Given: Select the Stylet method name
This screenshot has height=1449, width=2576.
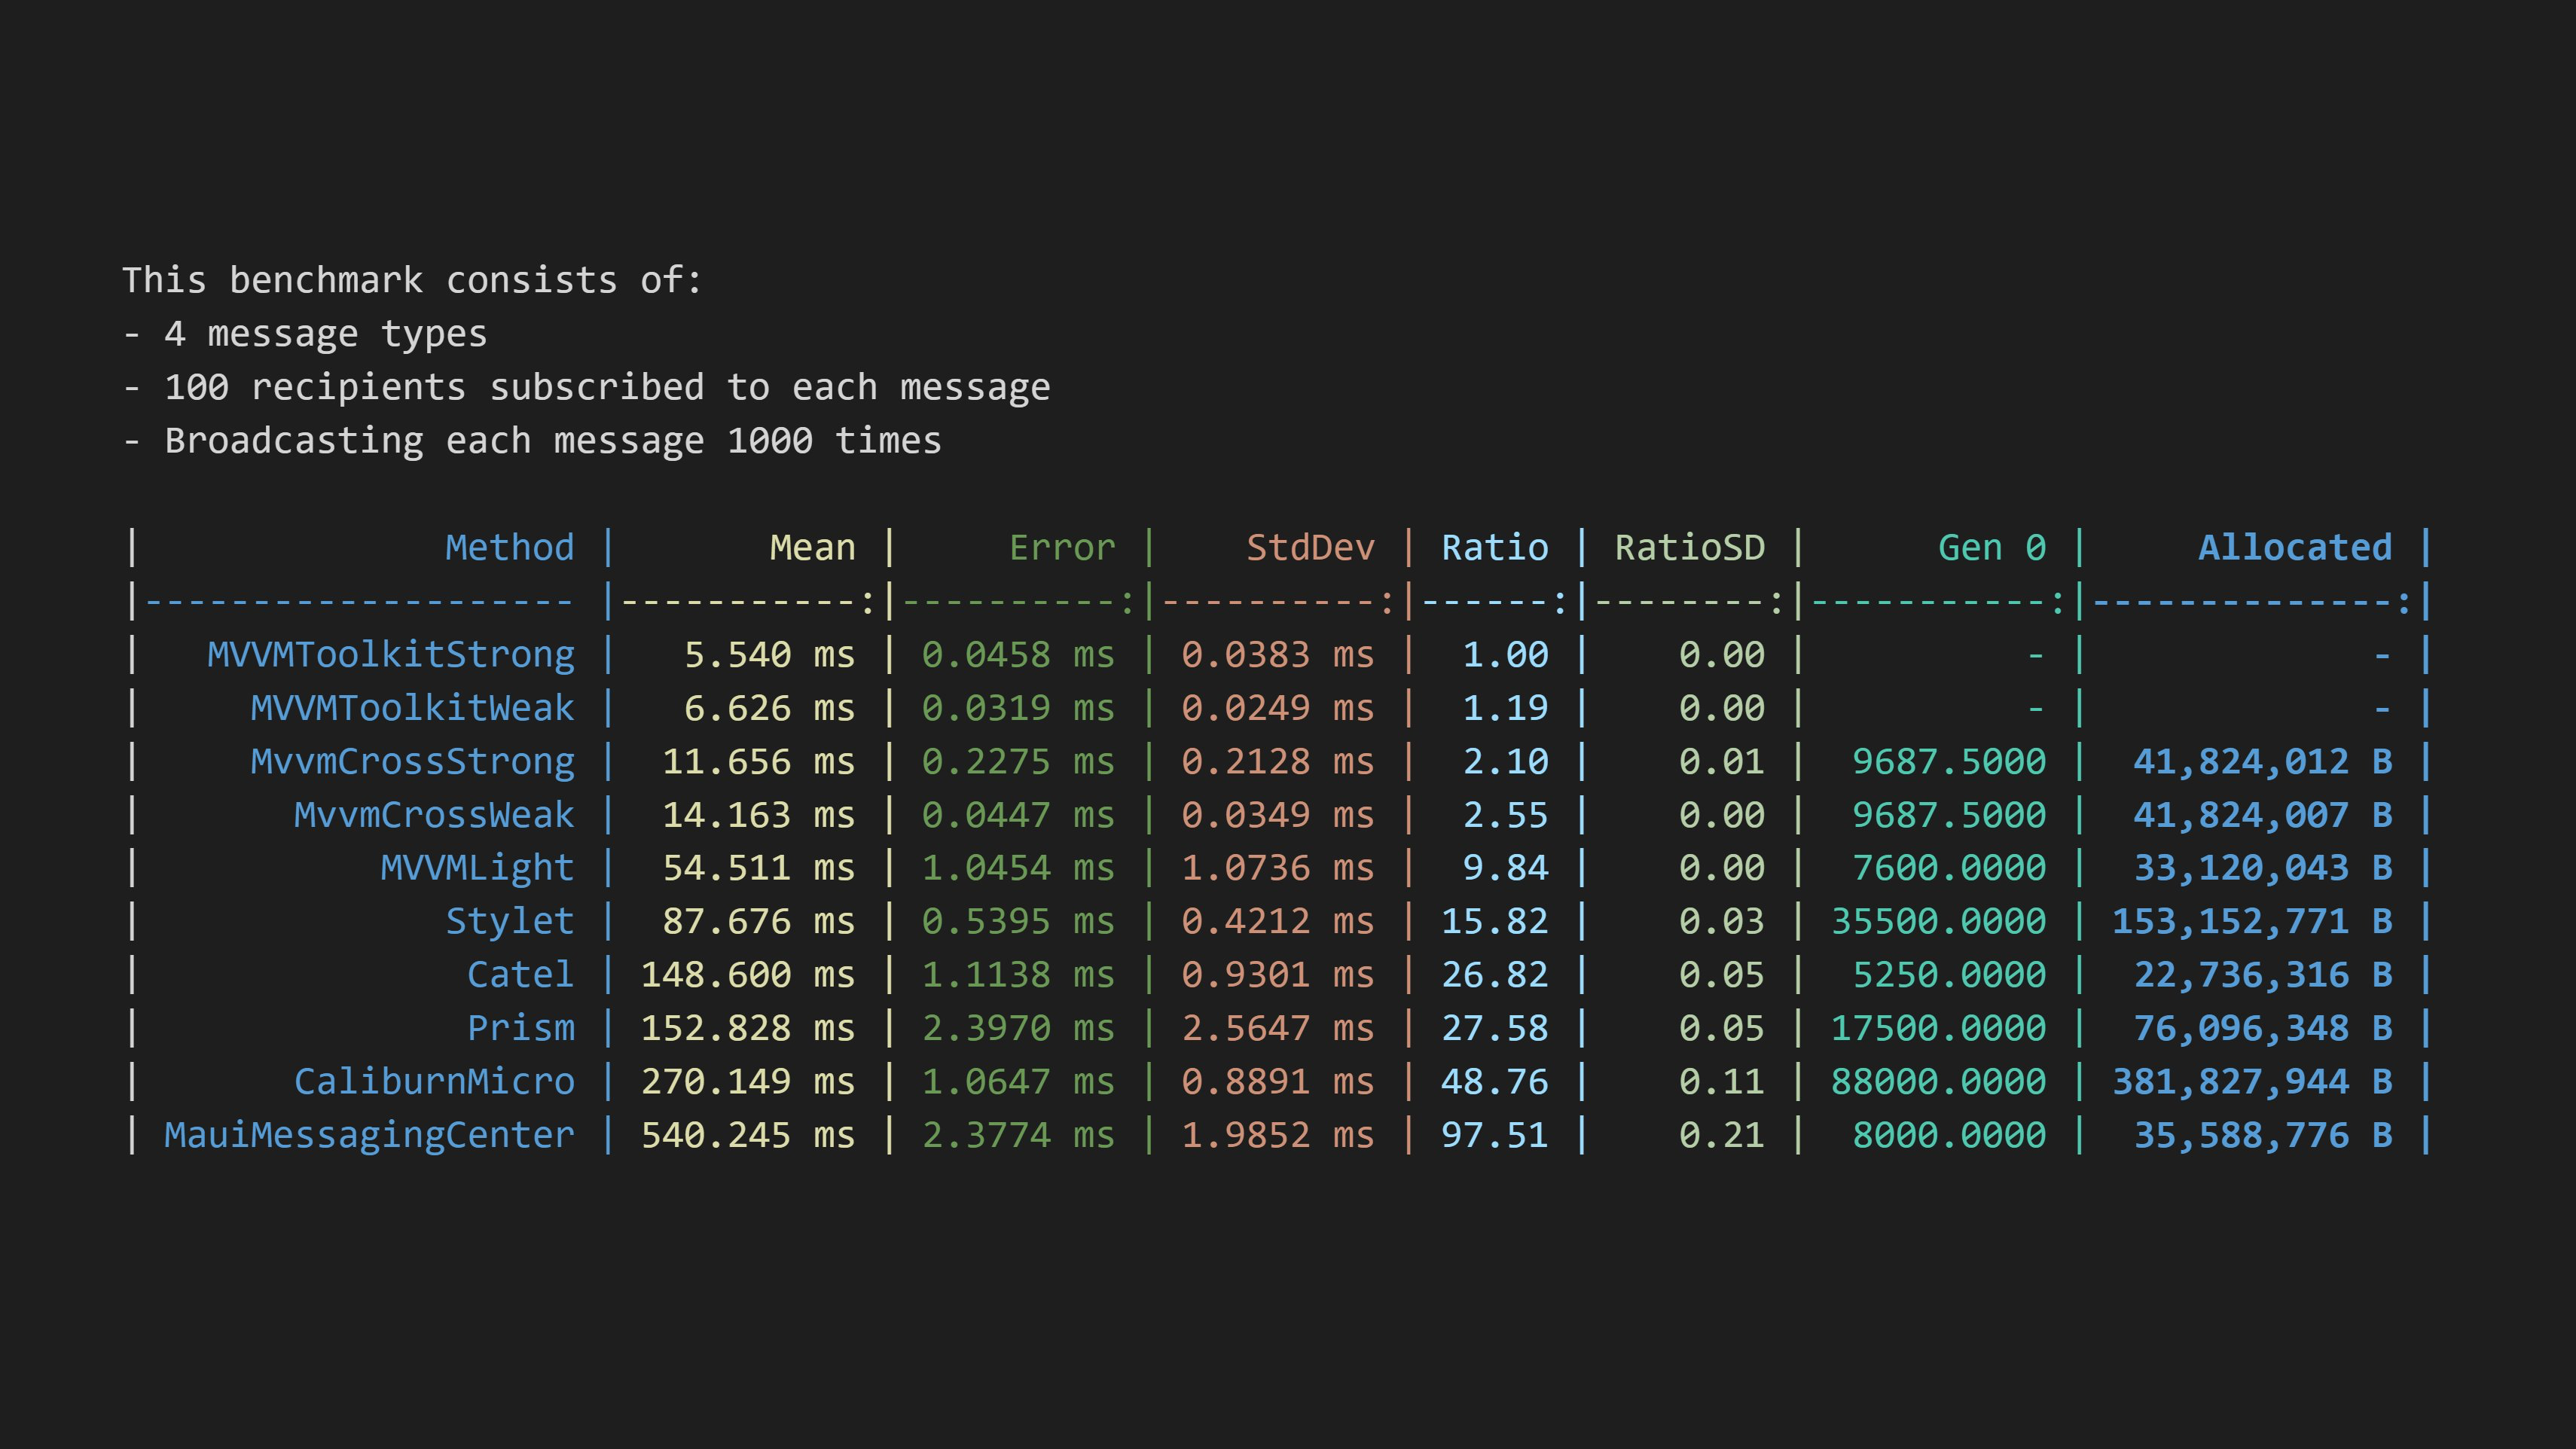Looking at the screenshot, I should pyautogui.click(x=510, y=921).
